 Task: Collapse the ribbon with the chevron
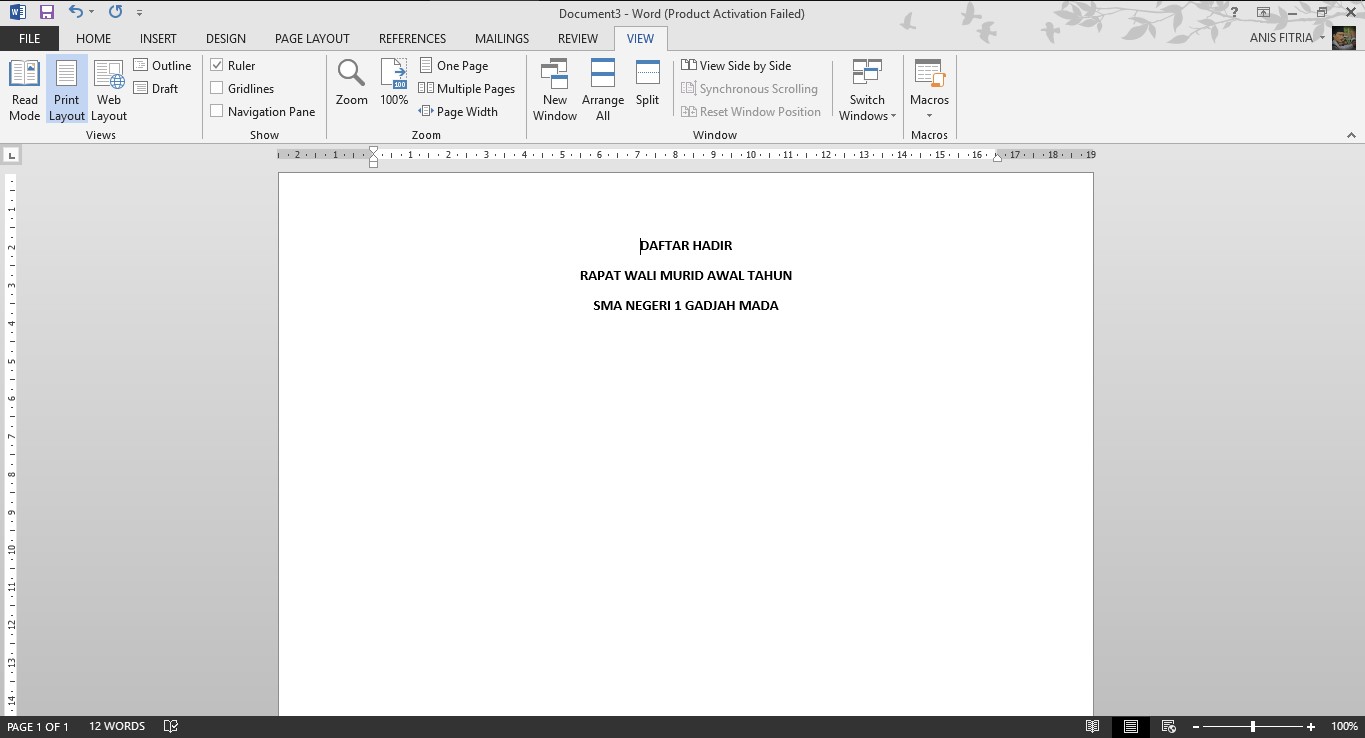1351,135
